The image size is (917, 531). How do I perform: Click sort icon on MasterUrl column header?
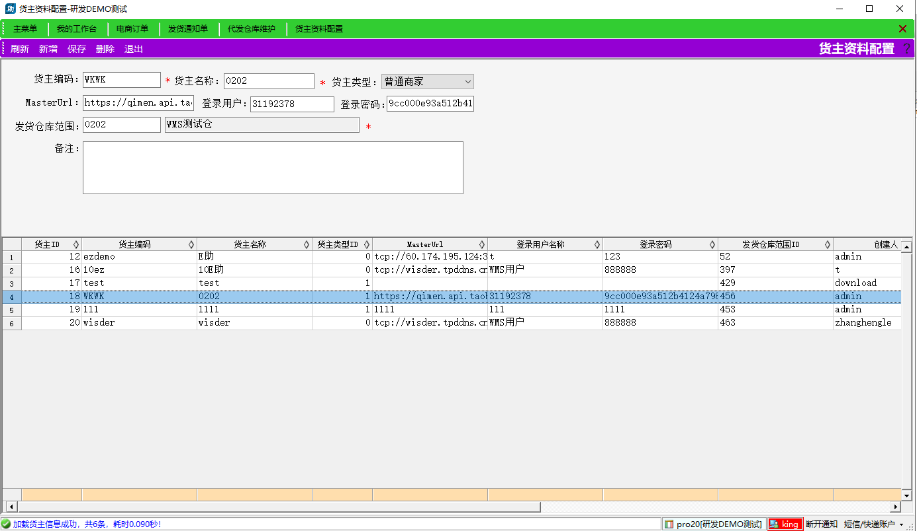point(481,244)
